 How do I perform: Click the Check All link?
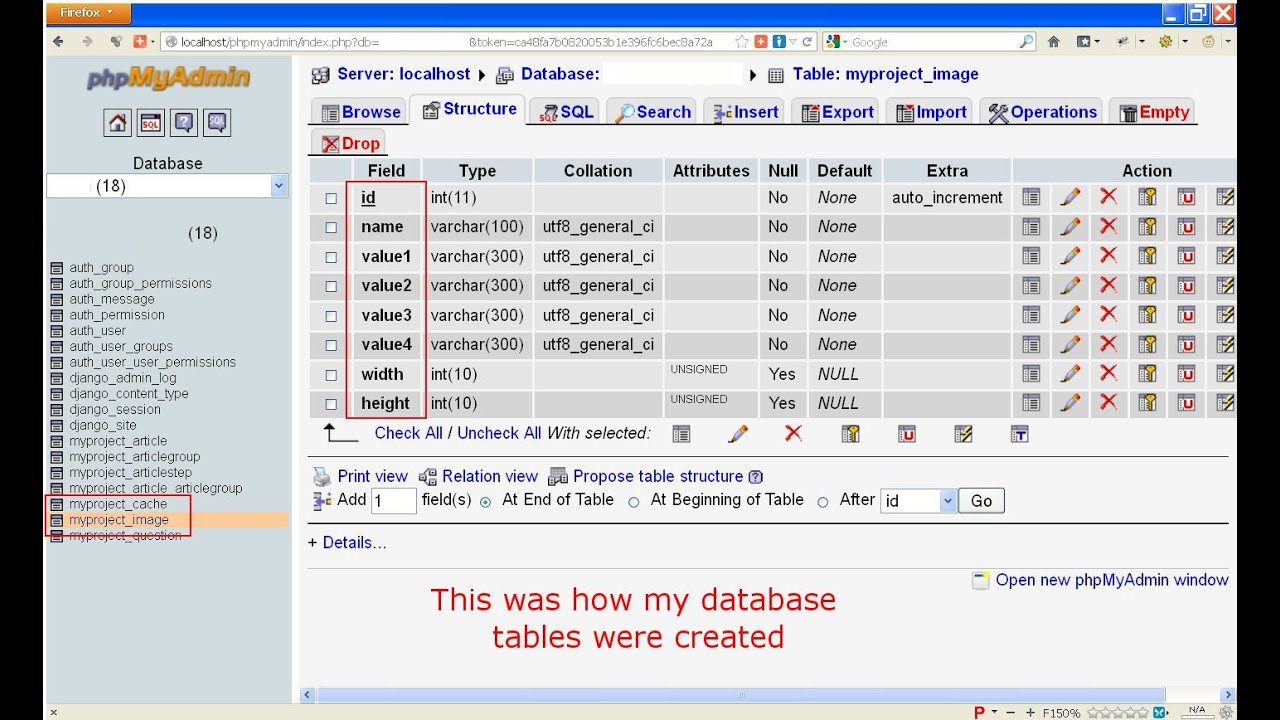point(408,433)
